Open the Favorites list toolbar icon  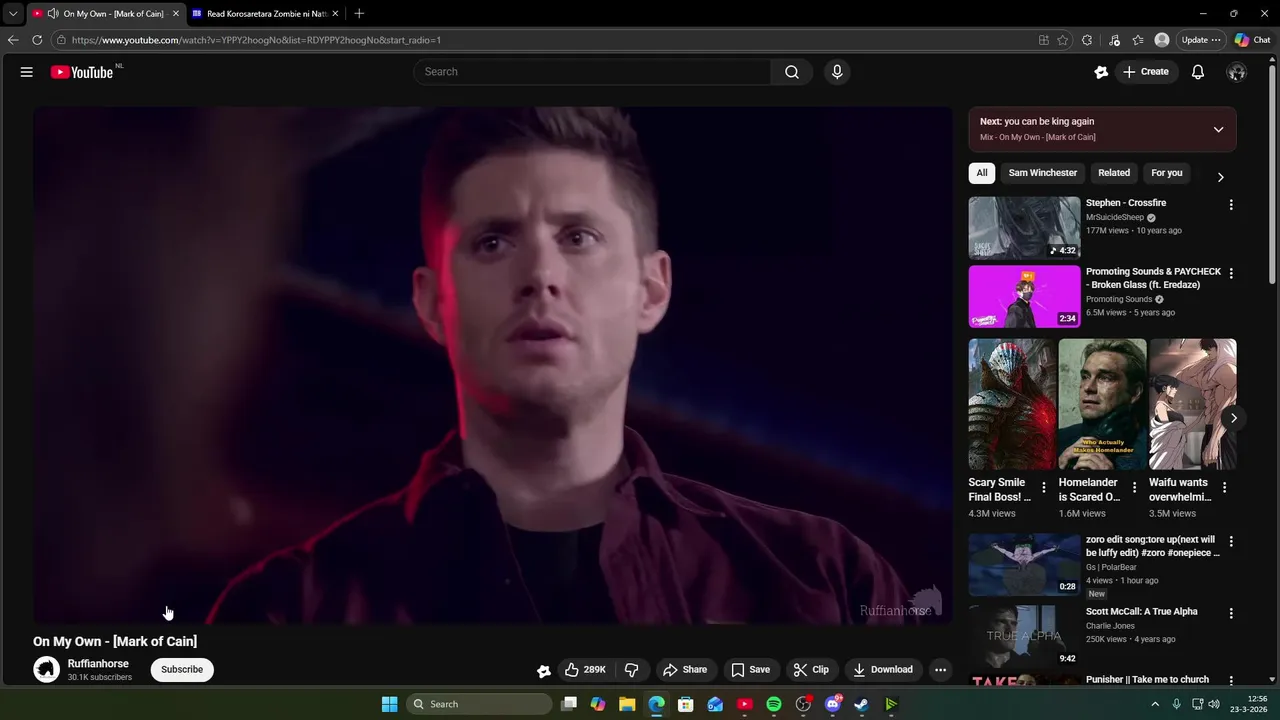(x=1138, y=40)
